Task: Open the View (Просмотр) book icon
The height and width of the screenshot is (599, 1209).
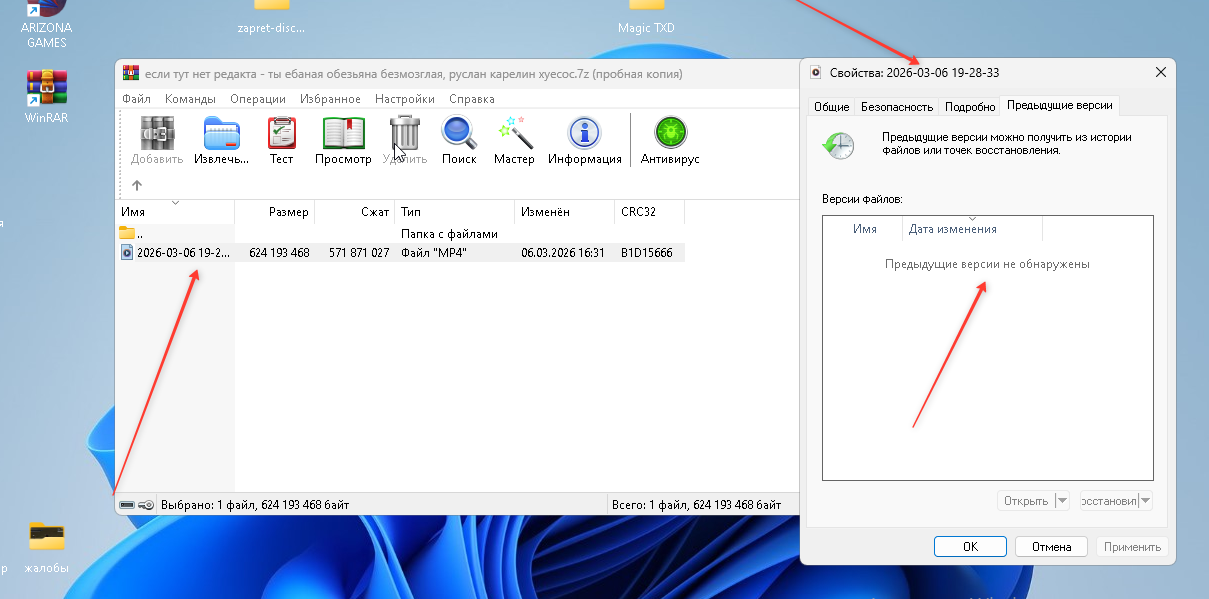Action: (343, 135)
